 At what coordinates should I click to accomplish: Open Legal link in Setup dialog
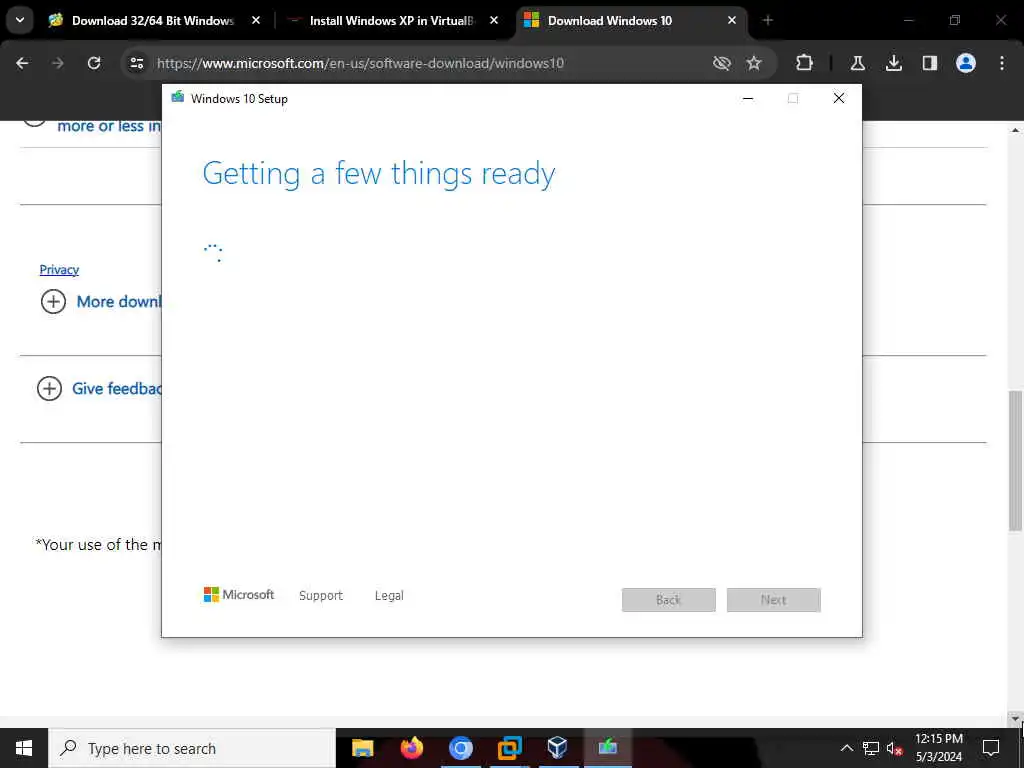tap(389, 596)
